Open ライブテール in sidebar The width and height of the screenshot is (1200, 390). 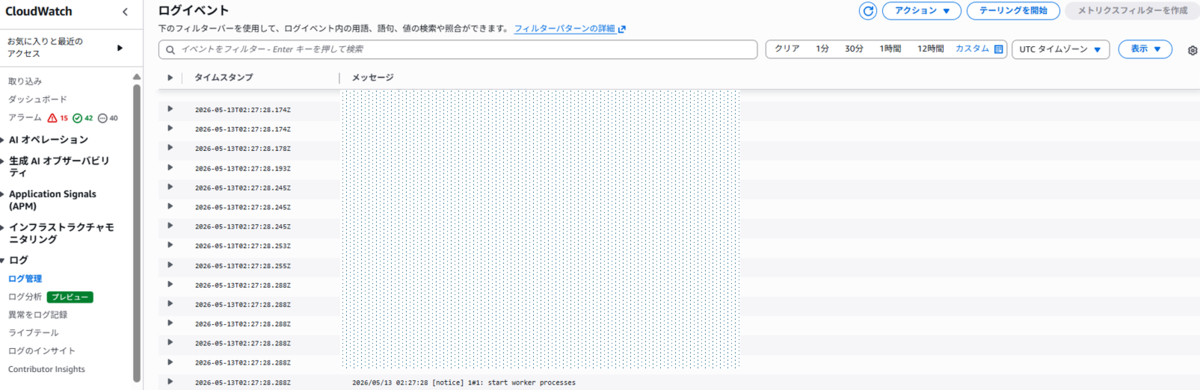coord(33,333)
